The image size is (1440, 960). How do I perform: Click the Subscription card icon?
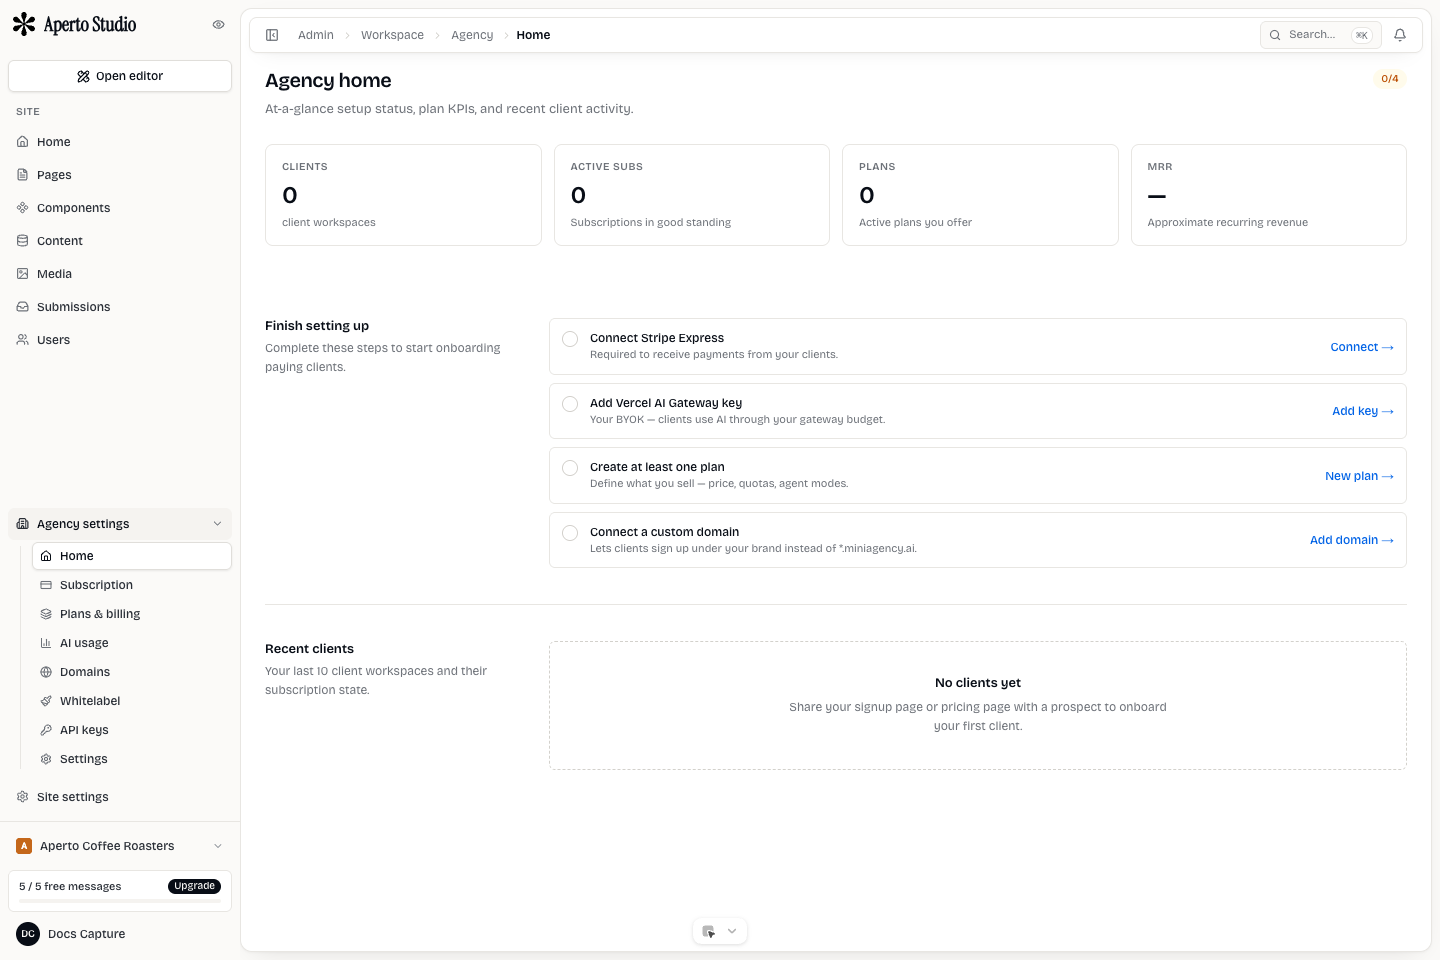(46, 585)
